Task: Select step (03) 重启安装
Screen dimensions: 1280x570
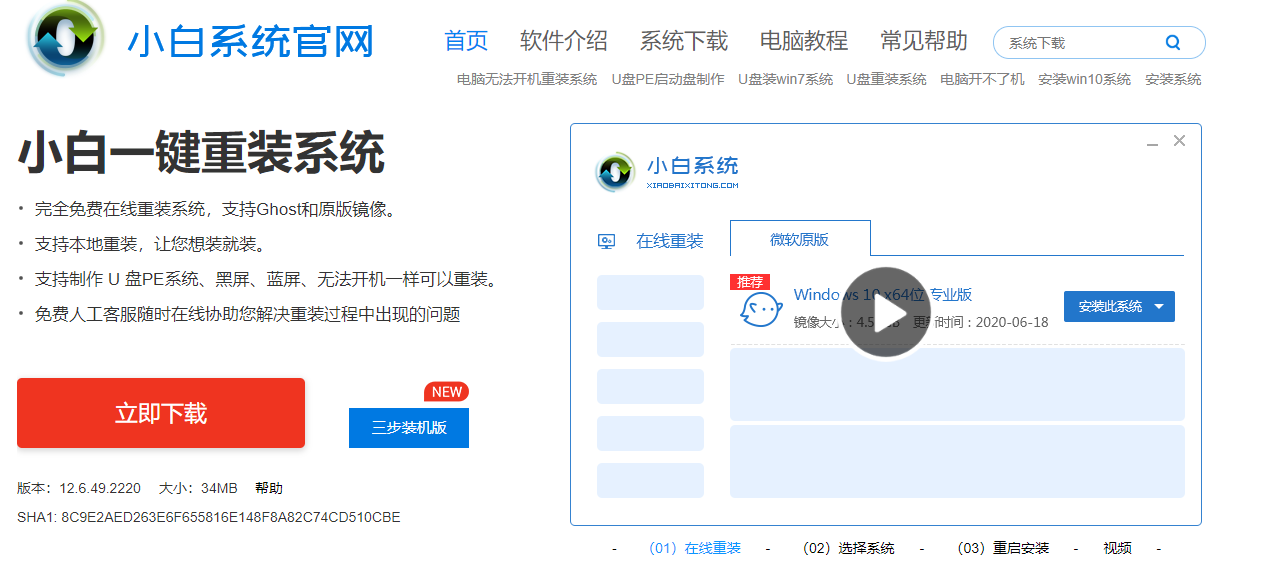Action: 1003,548
